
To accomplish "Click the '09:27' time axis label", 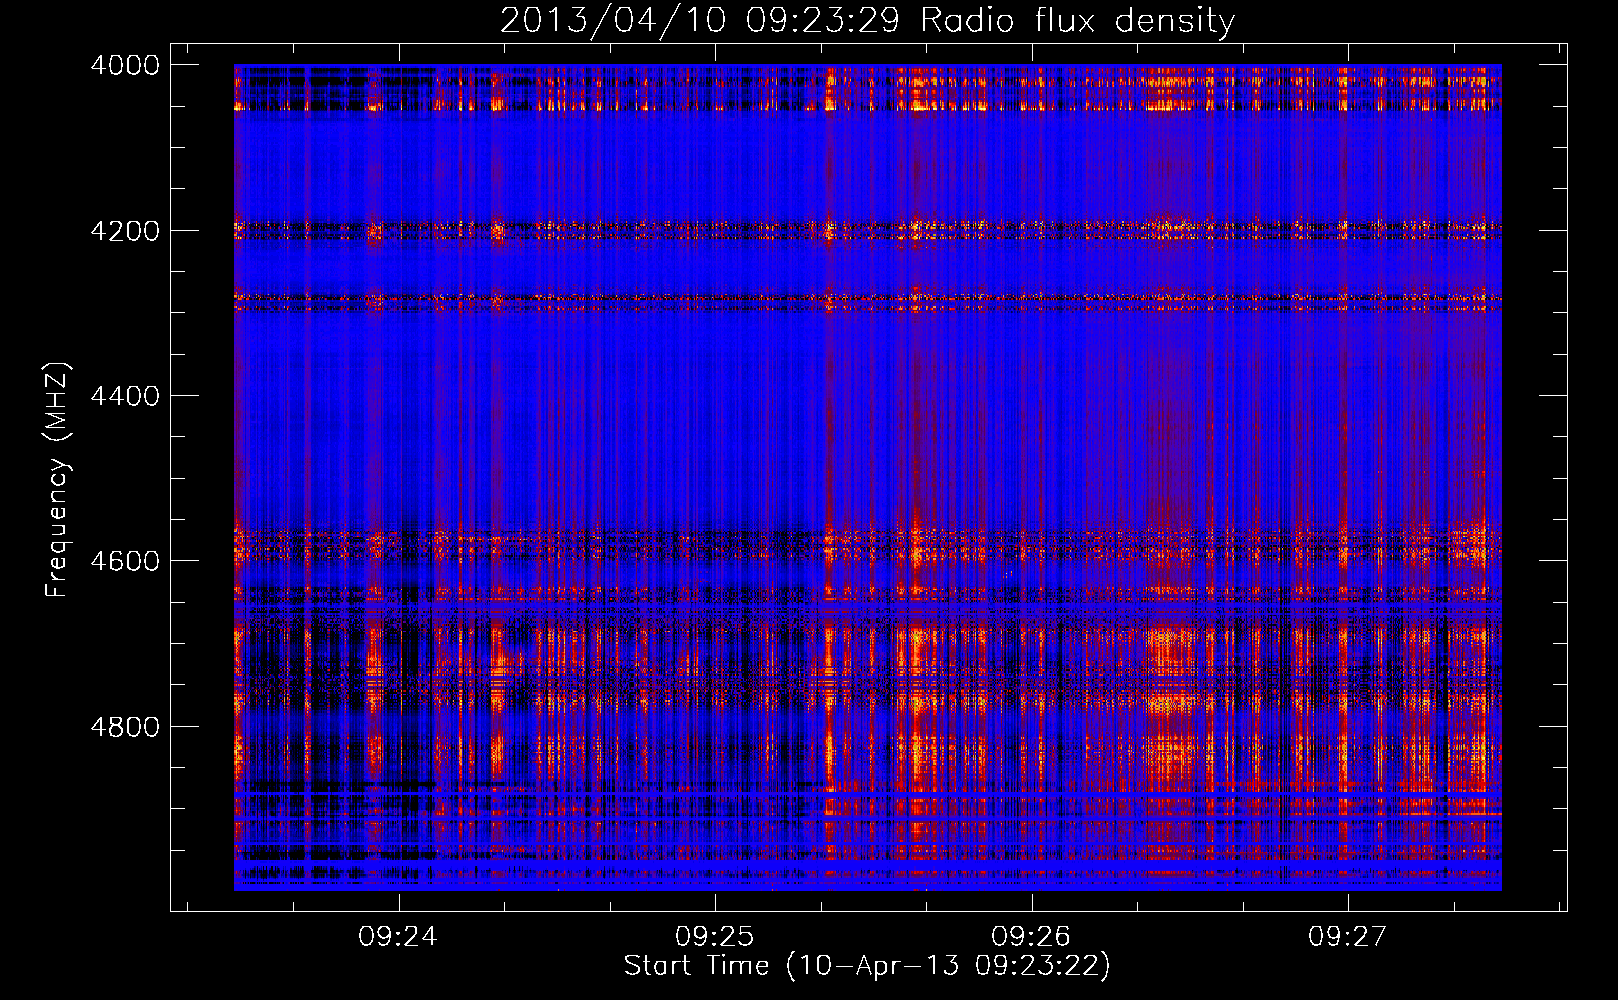I will click(1348, 936).
